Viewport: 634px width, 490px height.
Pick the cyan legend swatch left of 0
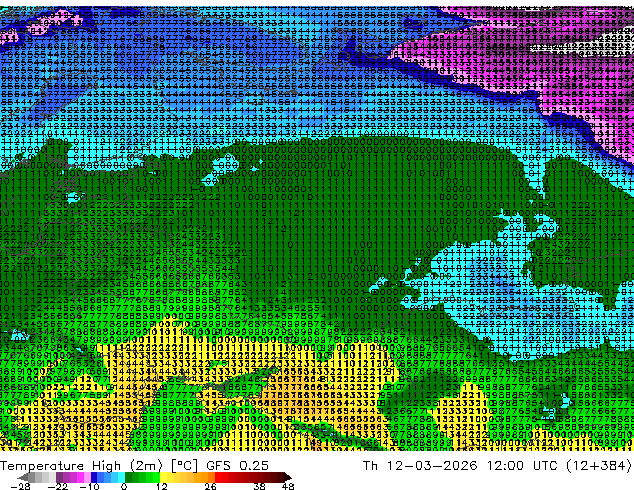(122, 477)
